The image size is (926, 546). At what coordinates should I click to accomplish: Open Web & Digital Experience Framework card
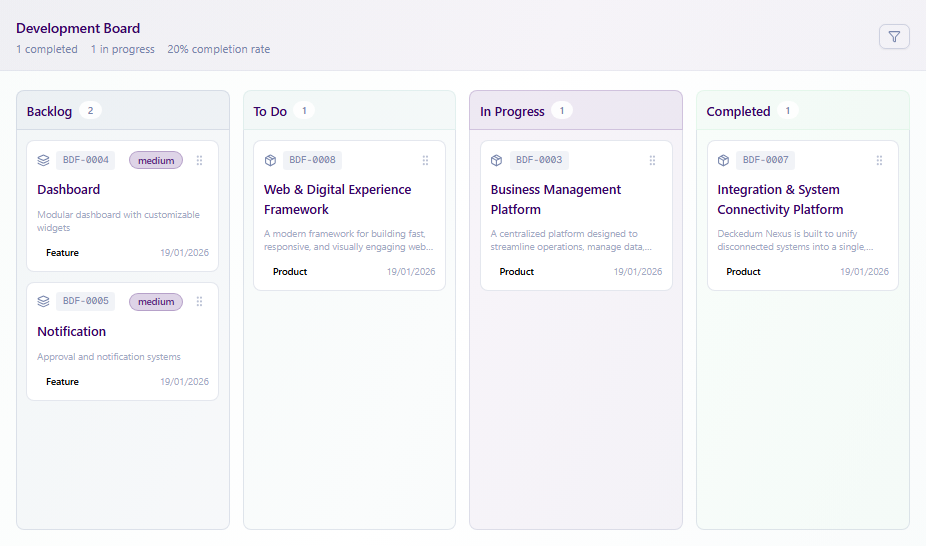coord(337,199)
